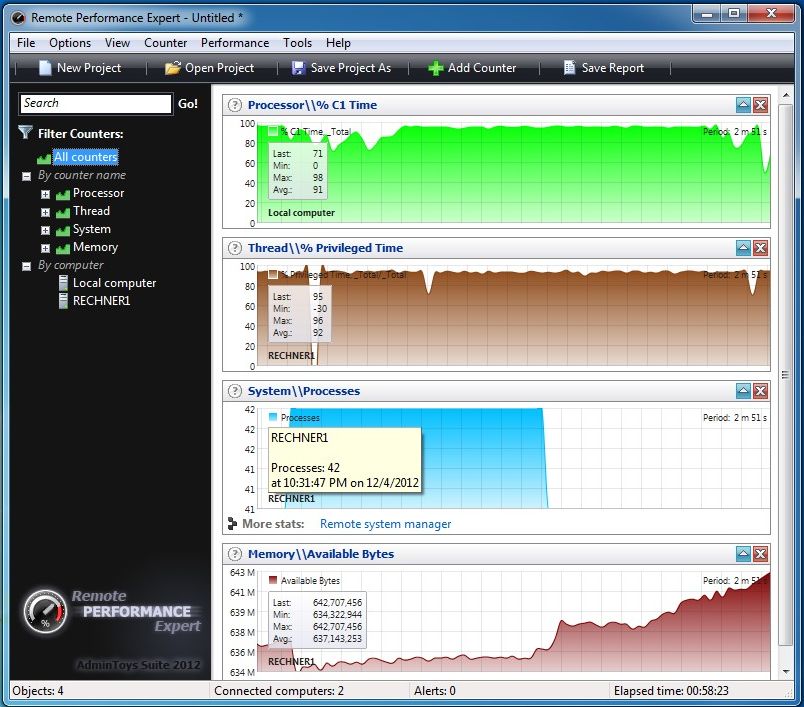Open the Tools menu
The width and height of the screenshot is (804, 707).
[x=297, y=43]
